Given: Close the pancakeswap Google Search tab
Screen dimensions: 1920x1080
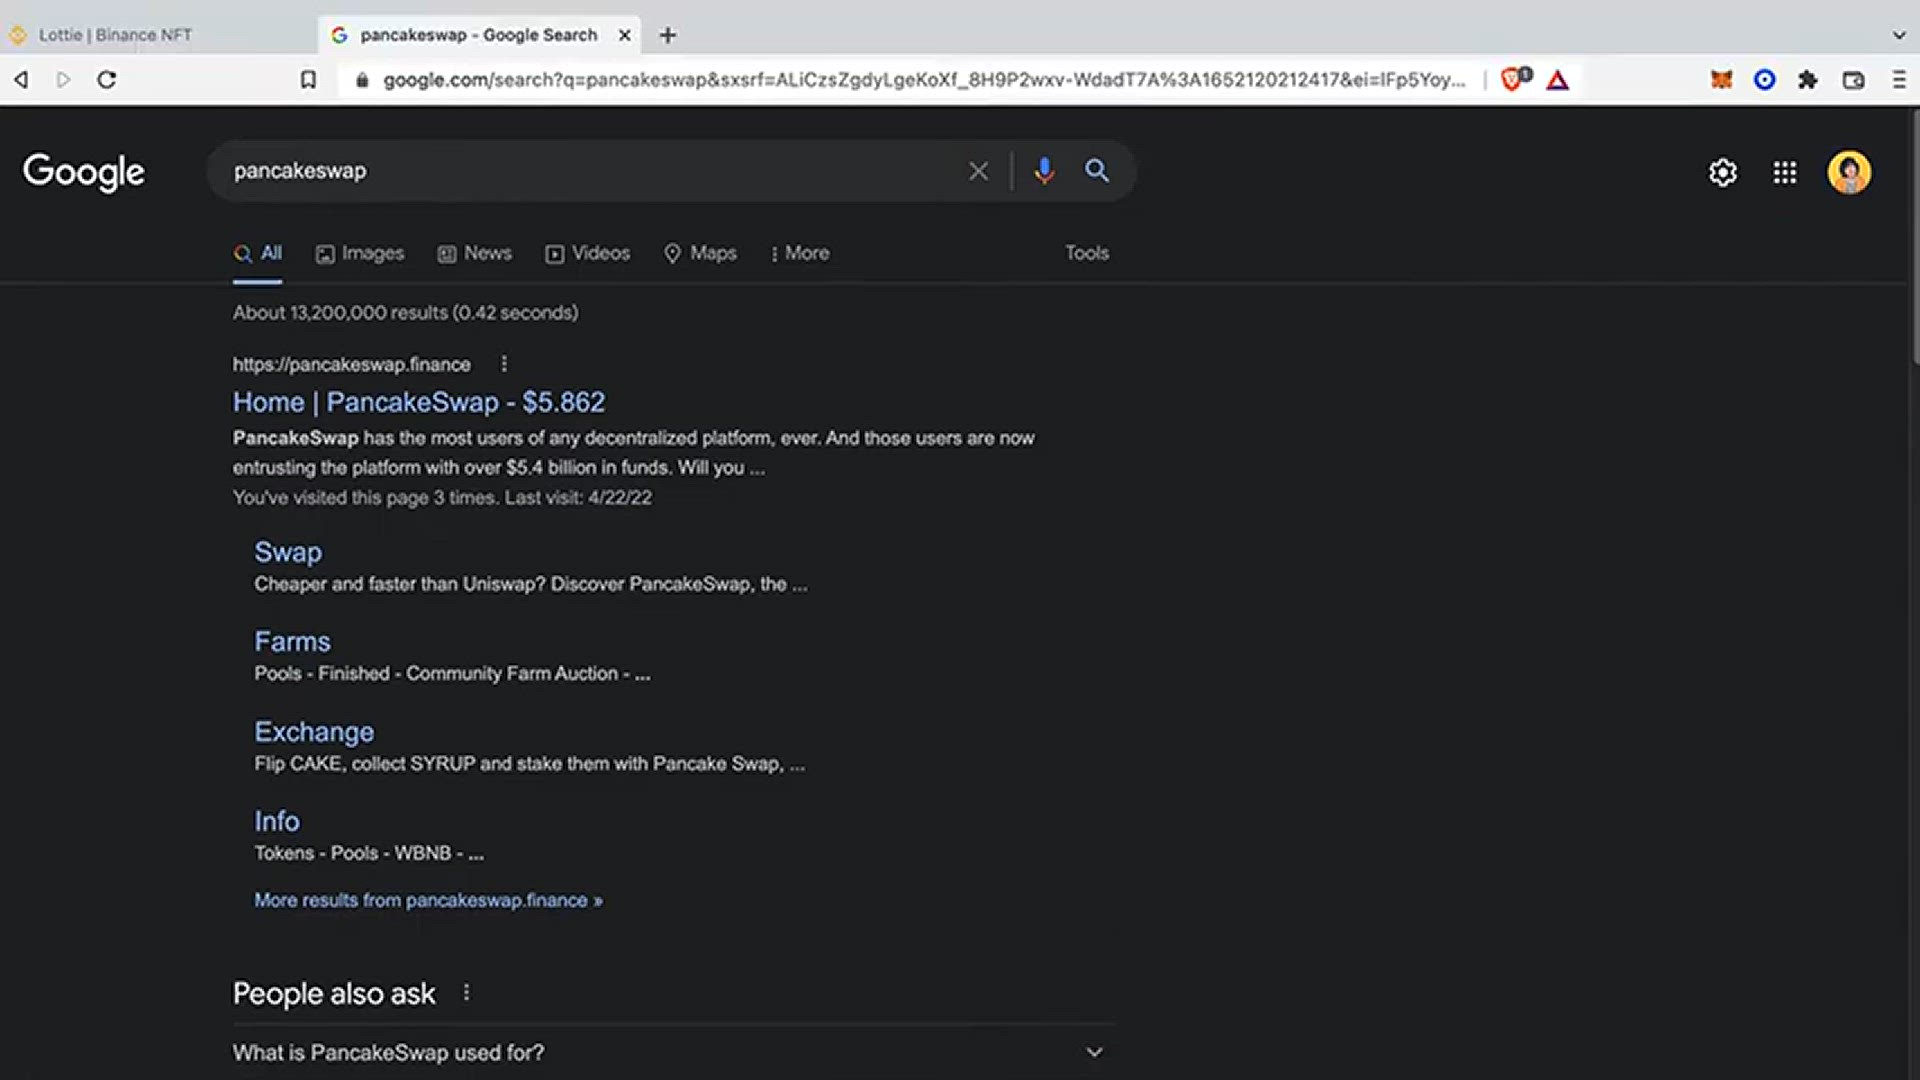Looking at the screenshot, I should (625, 35).
